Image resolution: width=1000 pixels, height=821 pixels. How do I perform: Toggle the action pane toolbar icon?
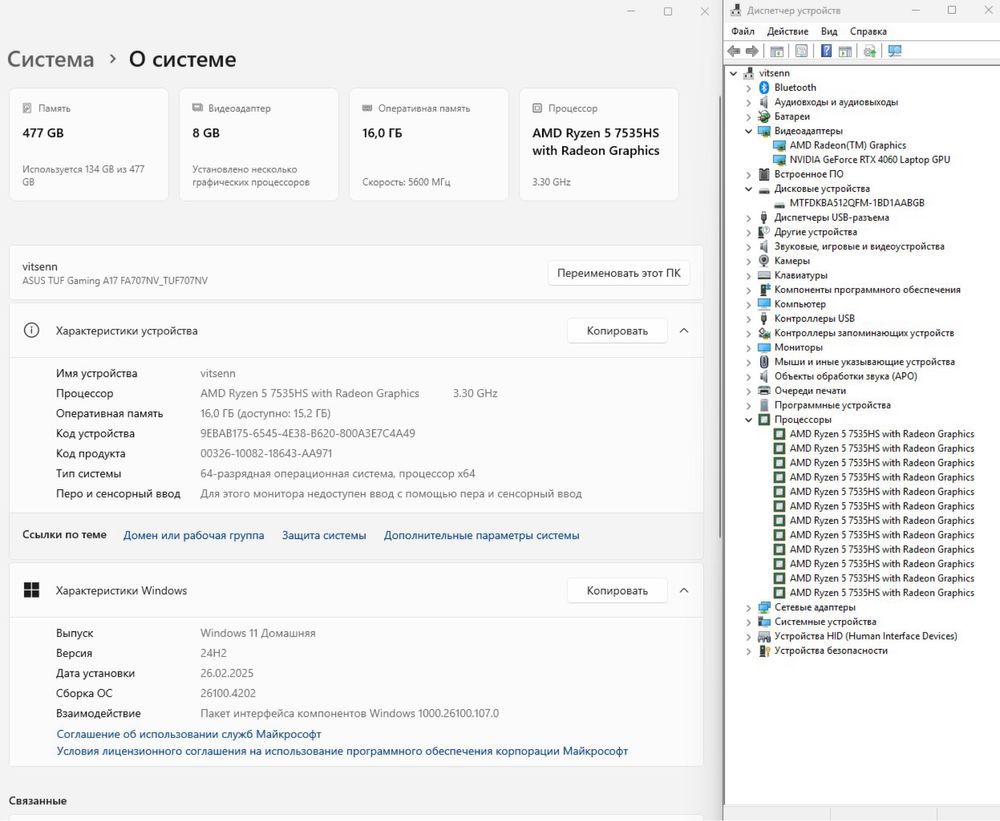[x=845, y=51]
